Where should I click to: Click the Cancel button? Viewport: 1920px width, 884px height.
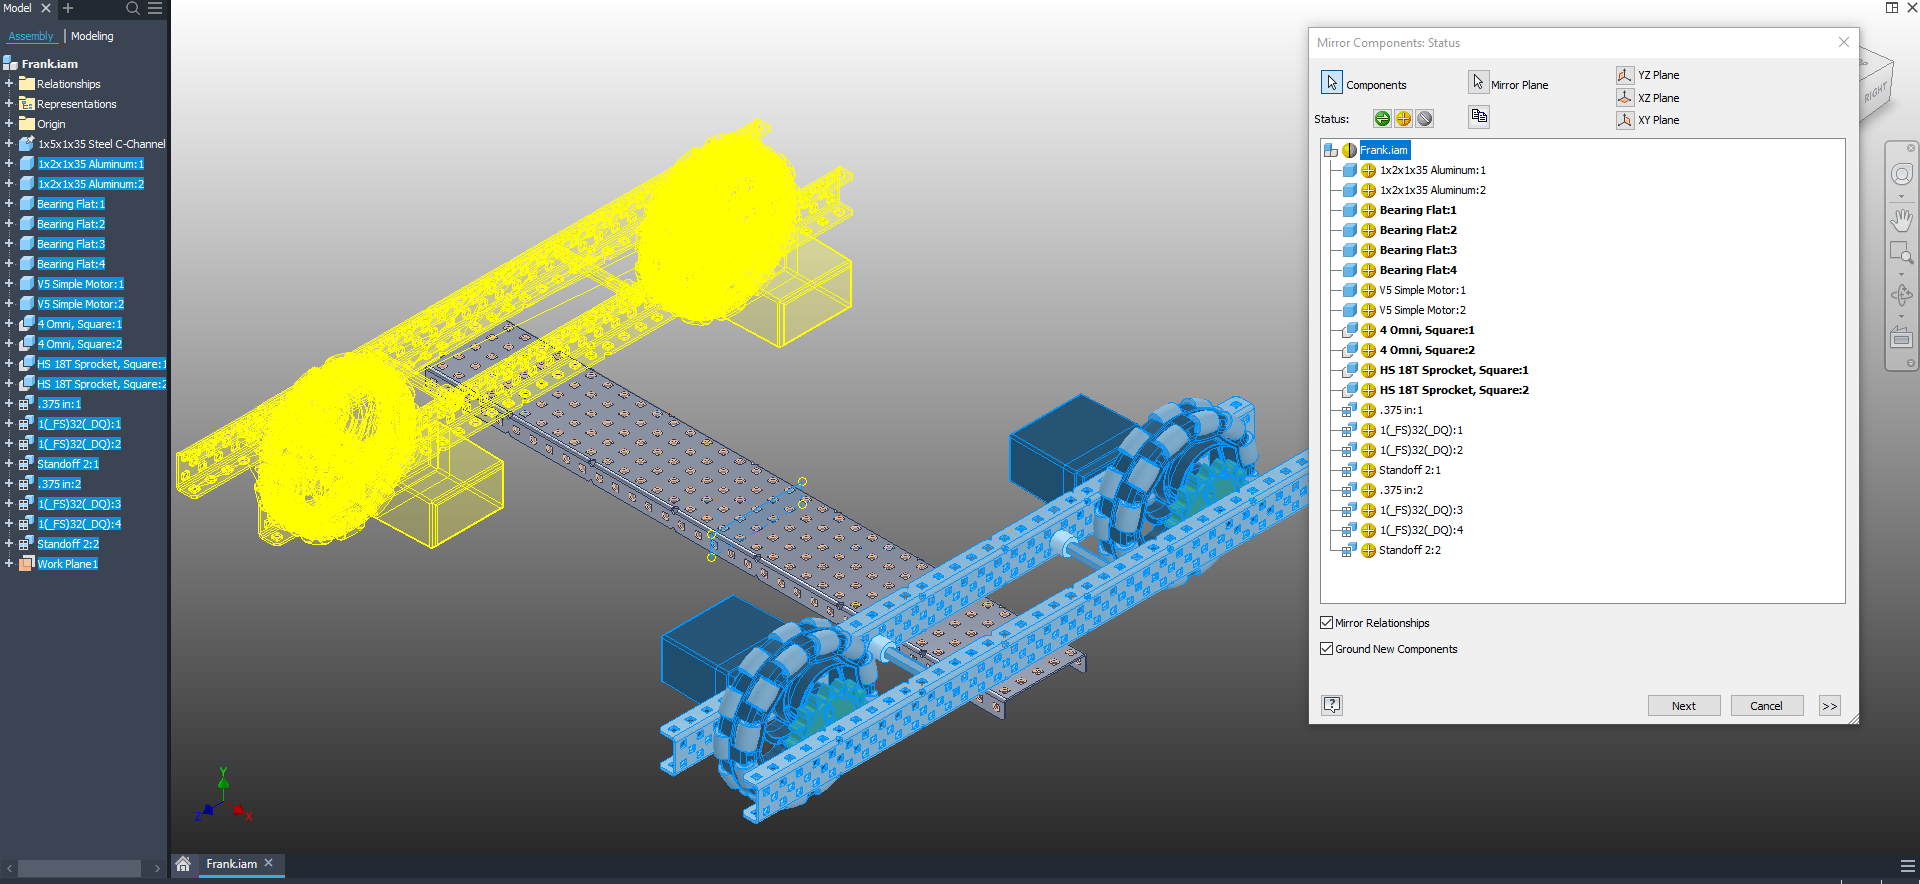click(1766, 706)
